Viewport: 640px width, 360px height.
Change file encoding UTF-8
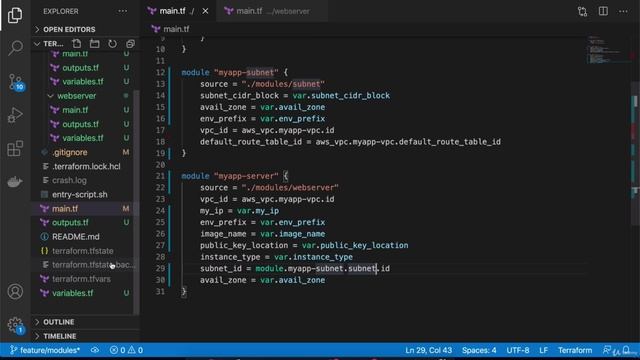518,350
